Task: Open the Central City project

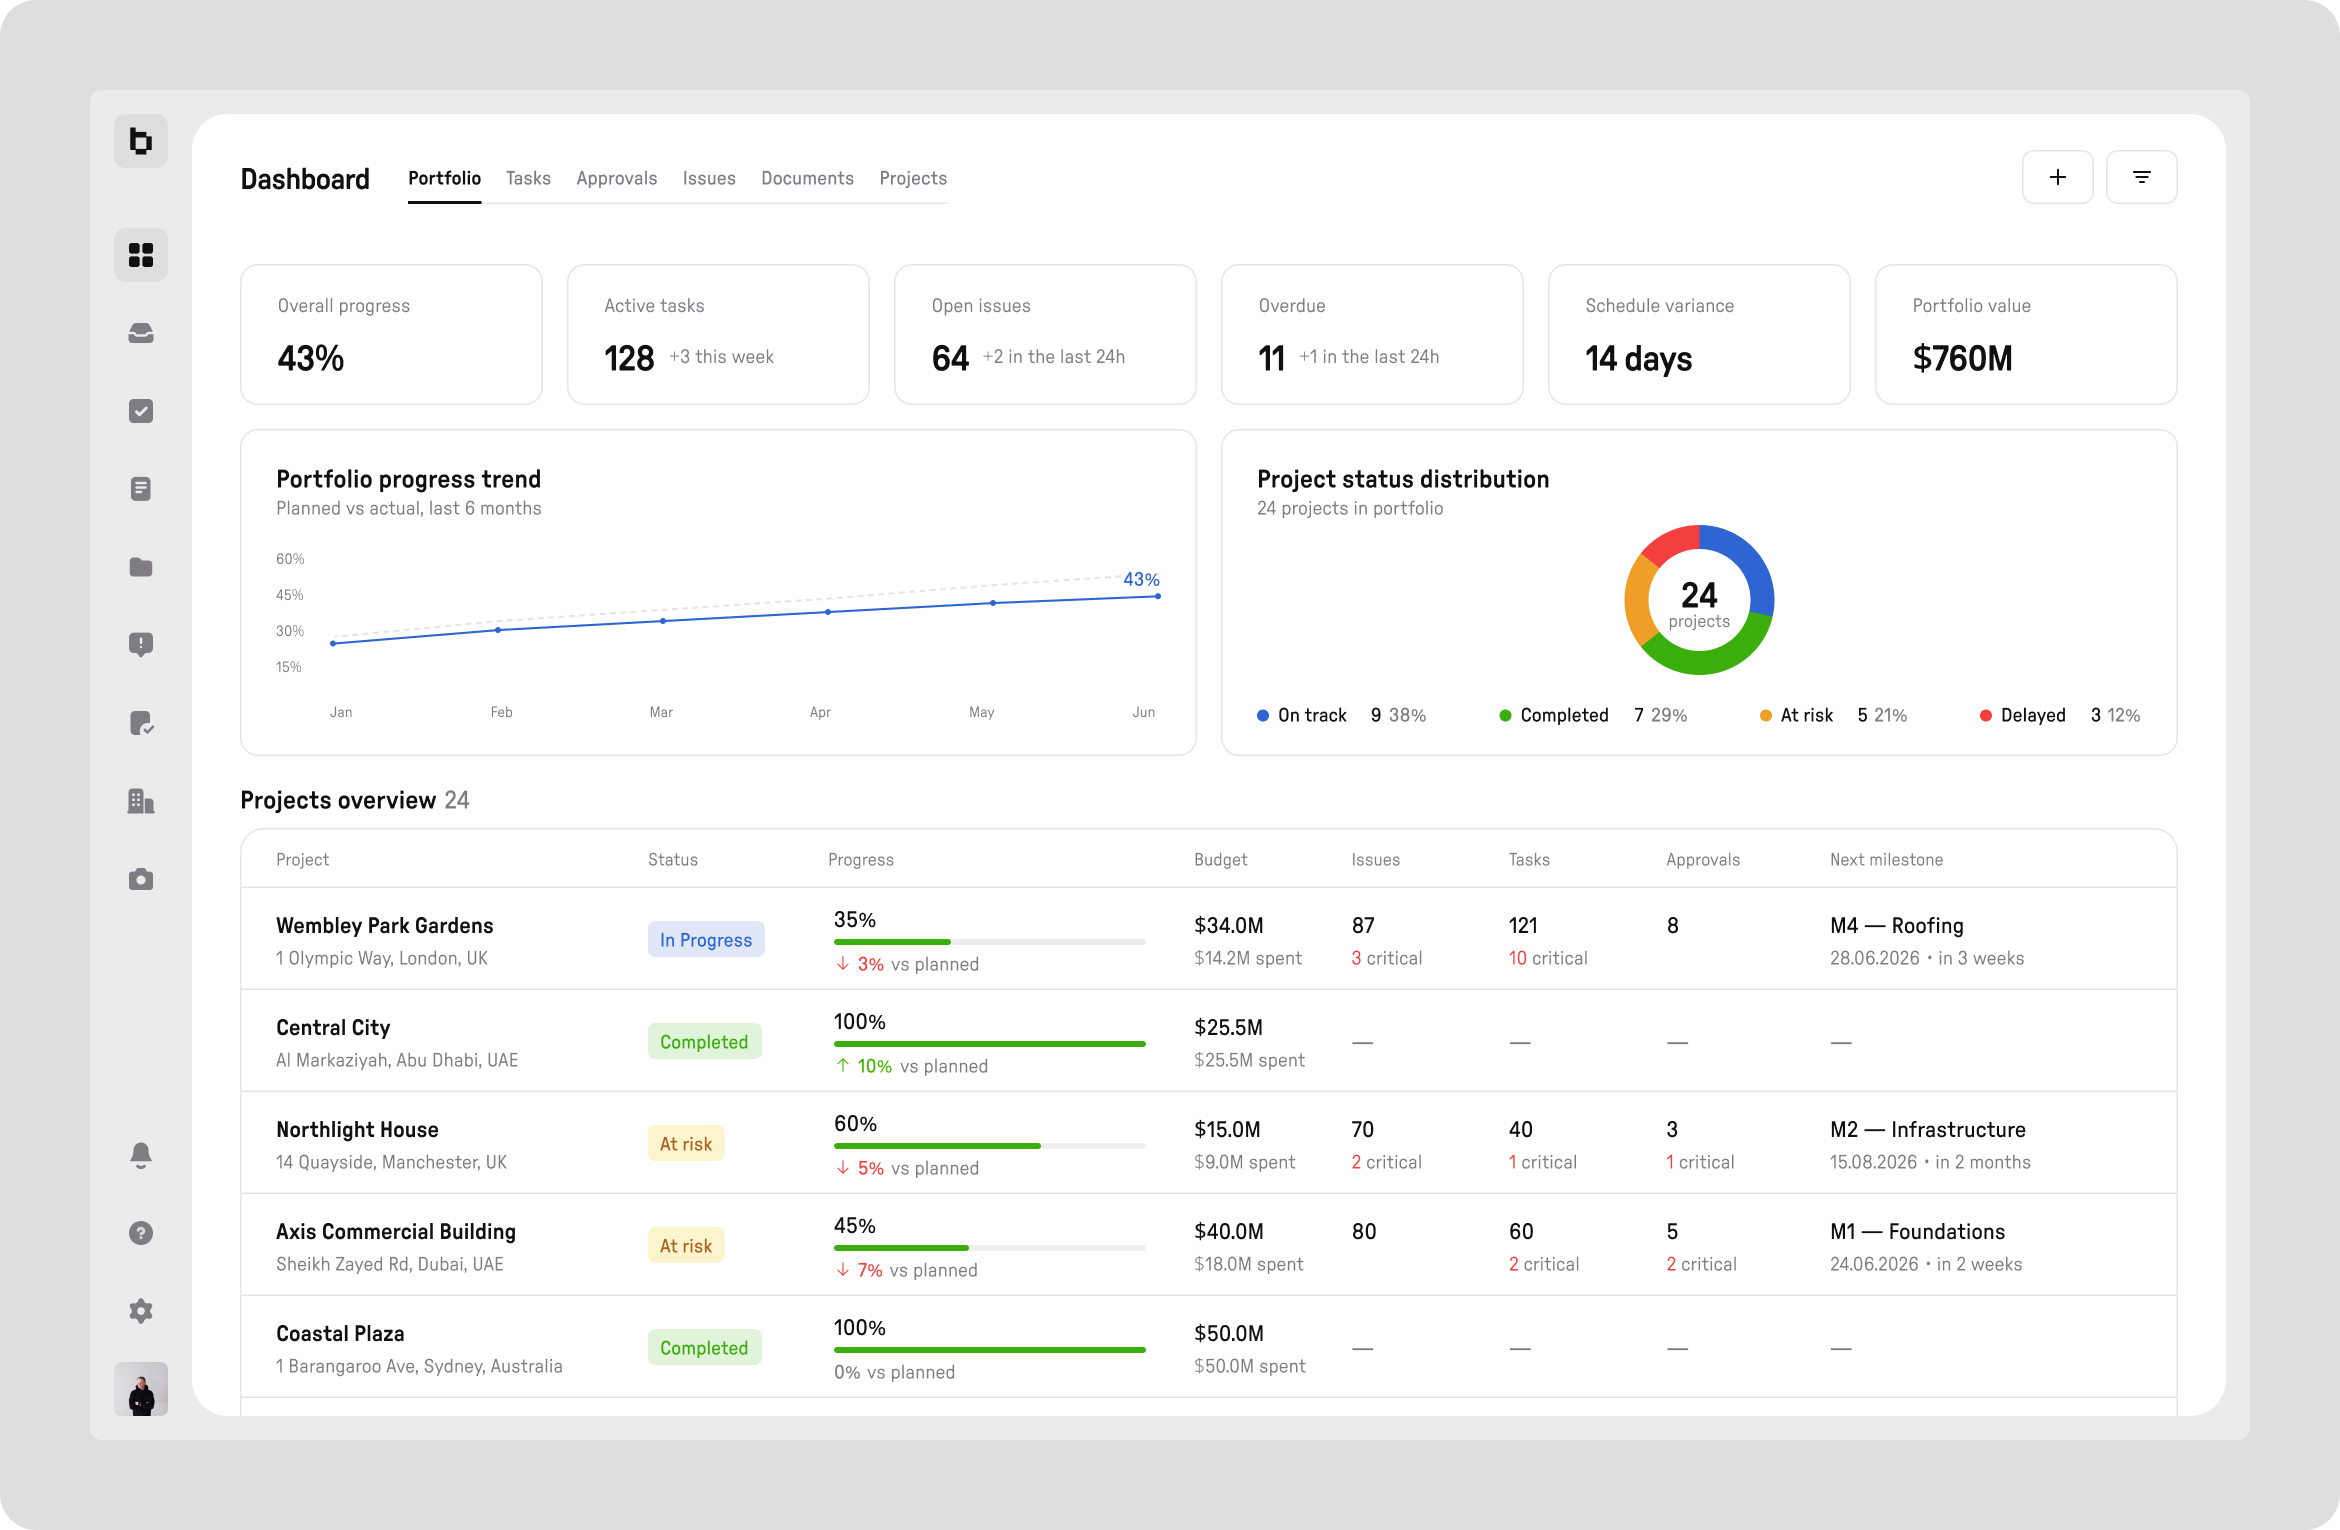Action: point(333,1027)
